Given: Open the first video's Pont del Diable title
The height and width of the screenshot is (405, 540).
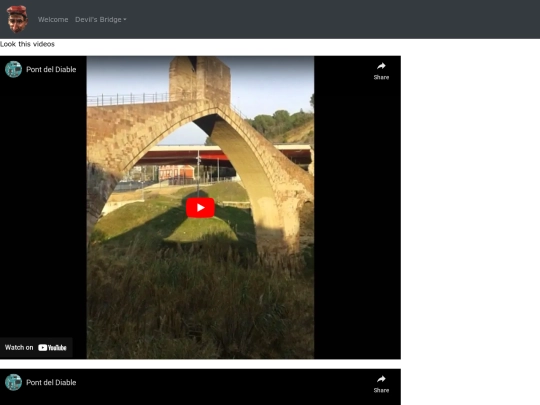Looking at the screenshot, I should pos(51,69).
